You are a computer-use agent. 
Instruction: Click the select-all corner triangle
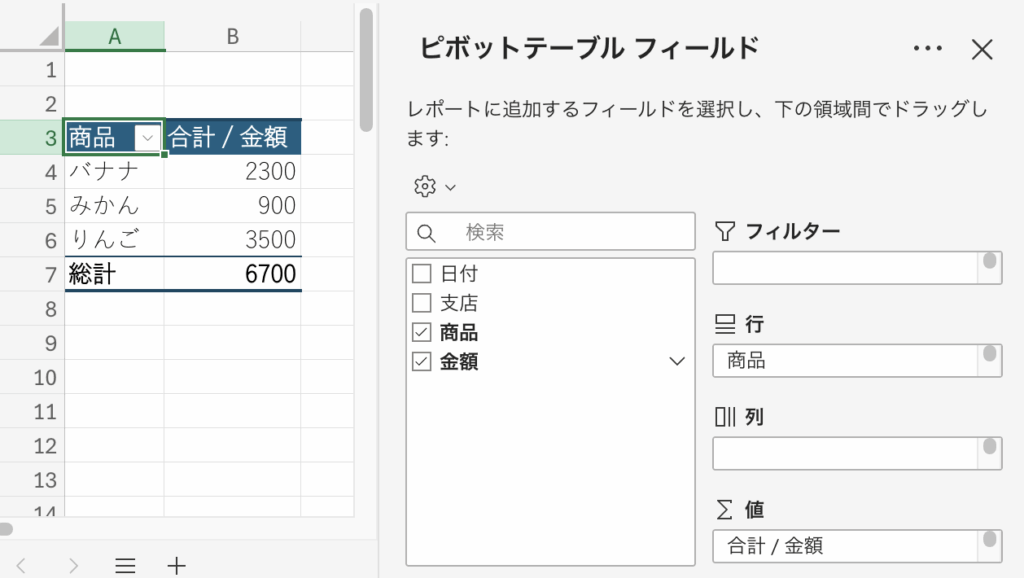[x=48, y=37]
